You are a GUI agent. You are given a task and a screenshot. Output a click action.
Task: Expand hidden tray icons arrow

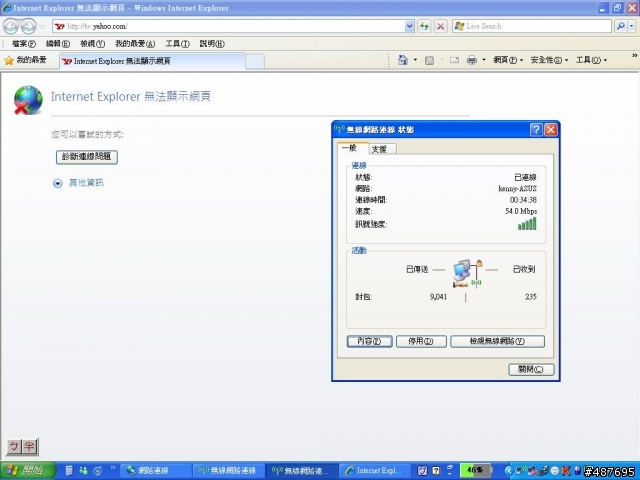coord(508,471)
